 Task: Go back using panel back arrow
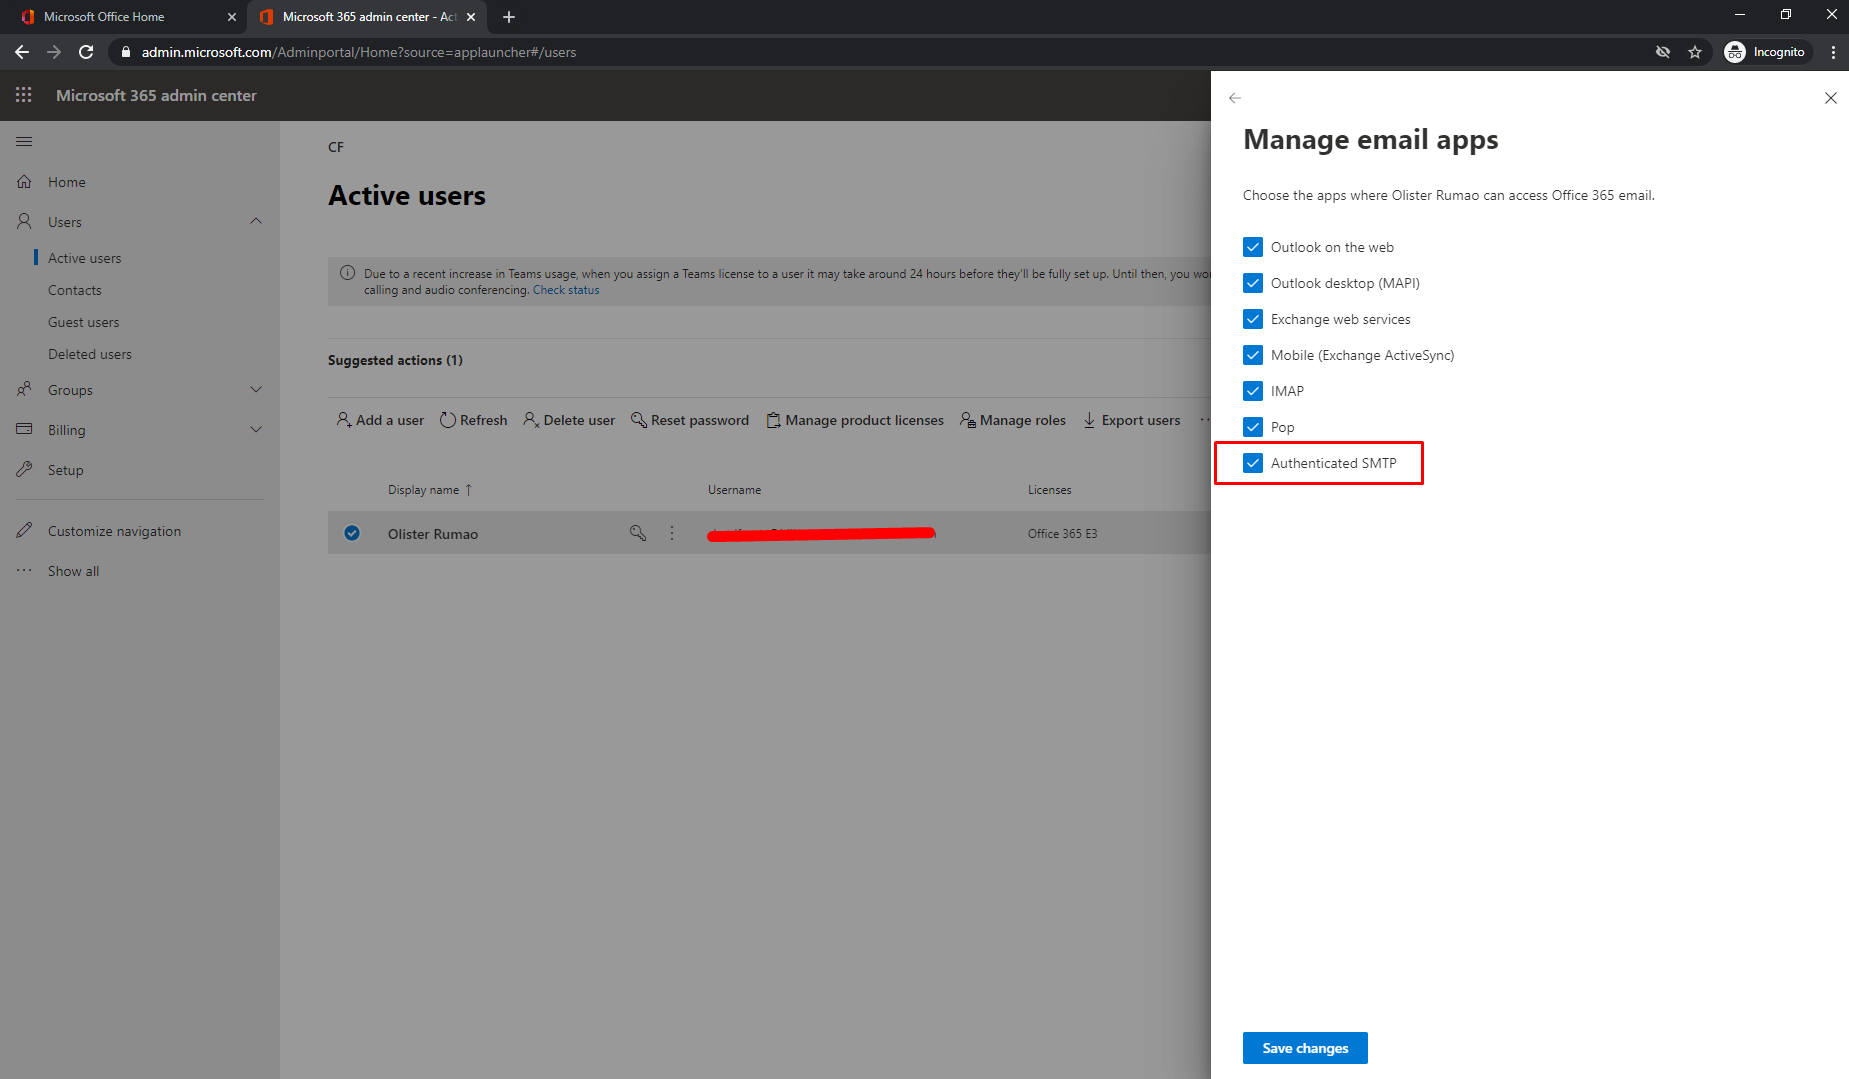(x=1235, y=98)
